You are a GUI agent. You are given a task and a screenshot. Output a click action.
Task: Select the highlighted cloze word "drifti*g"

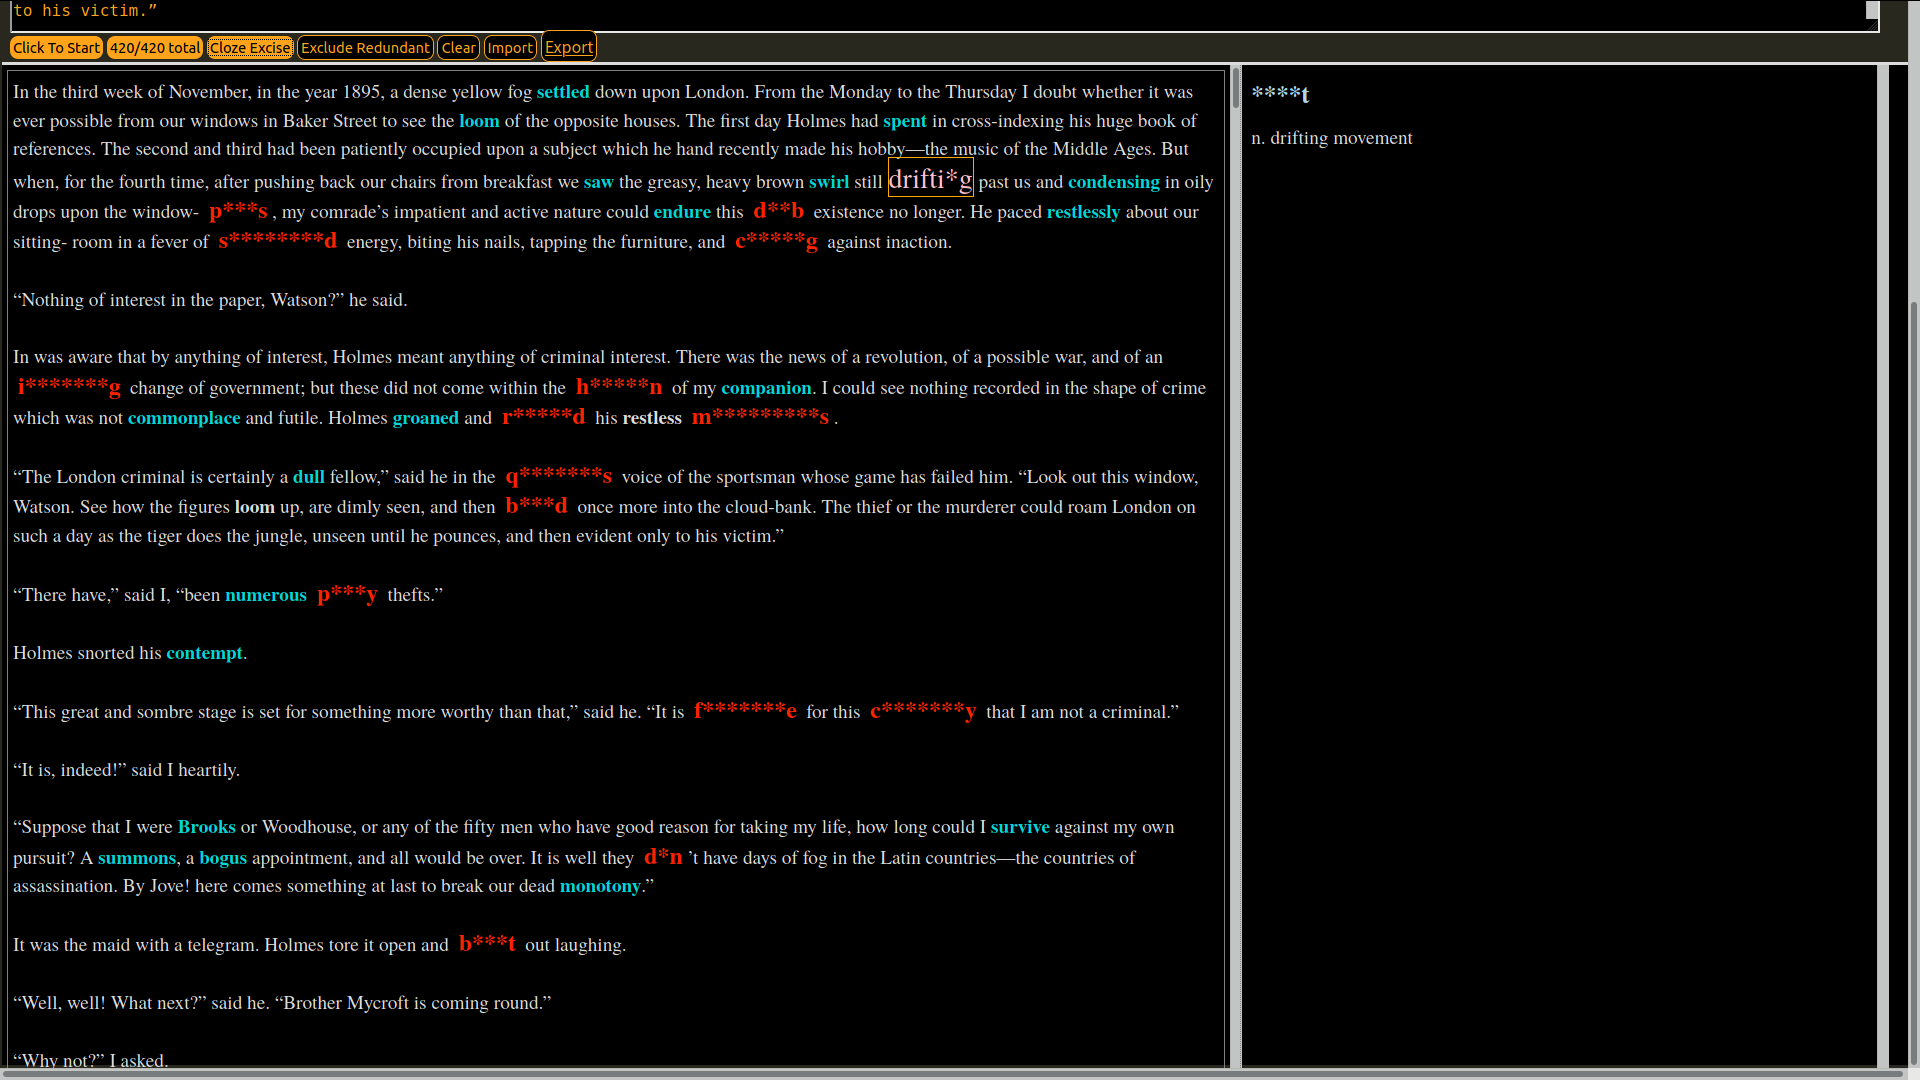(x=930, y=179)
